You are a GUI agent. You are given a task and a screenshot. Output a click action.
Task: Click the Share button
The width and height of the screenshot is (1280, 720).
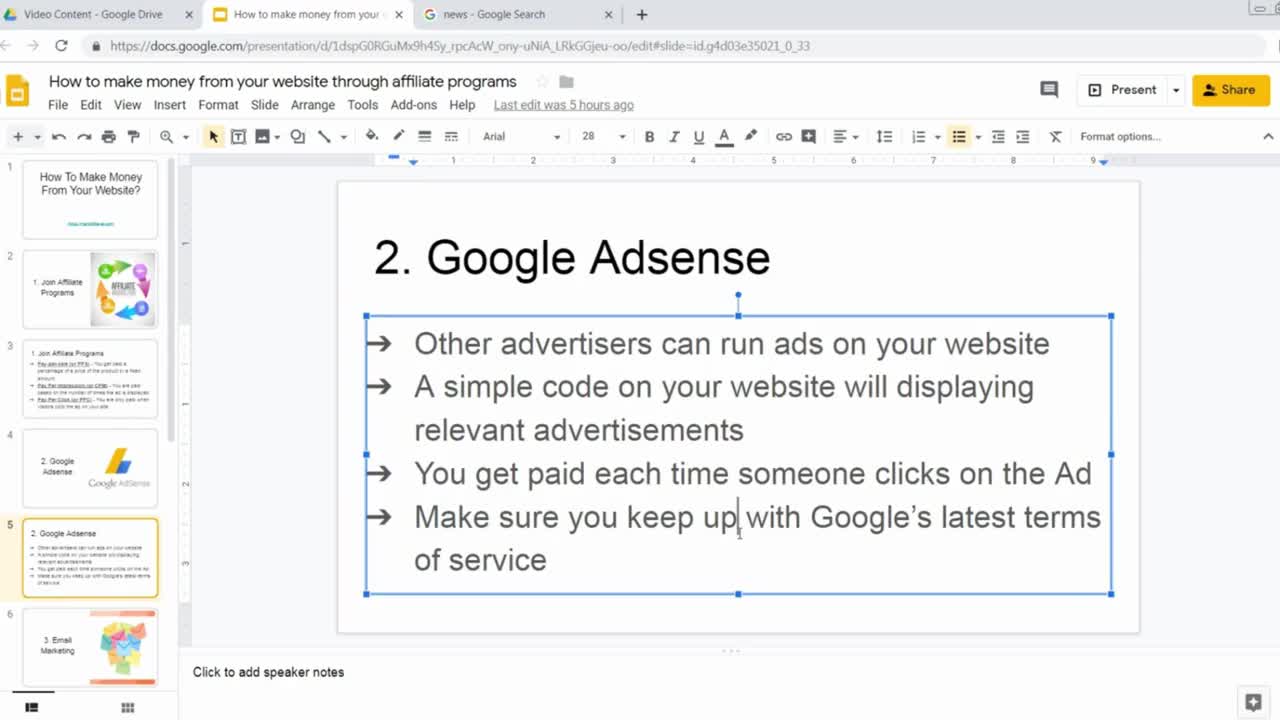pyautogui.click(x=1230, y=90)
